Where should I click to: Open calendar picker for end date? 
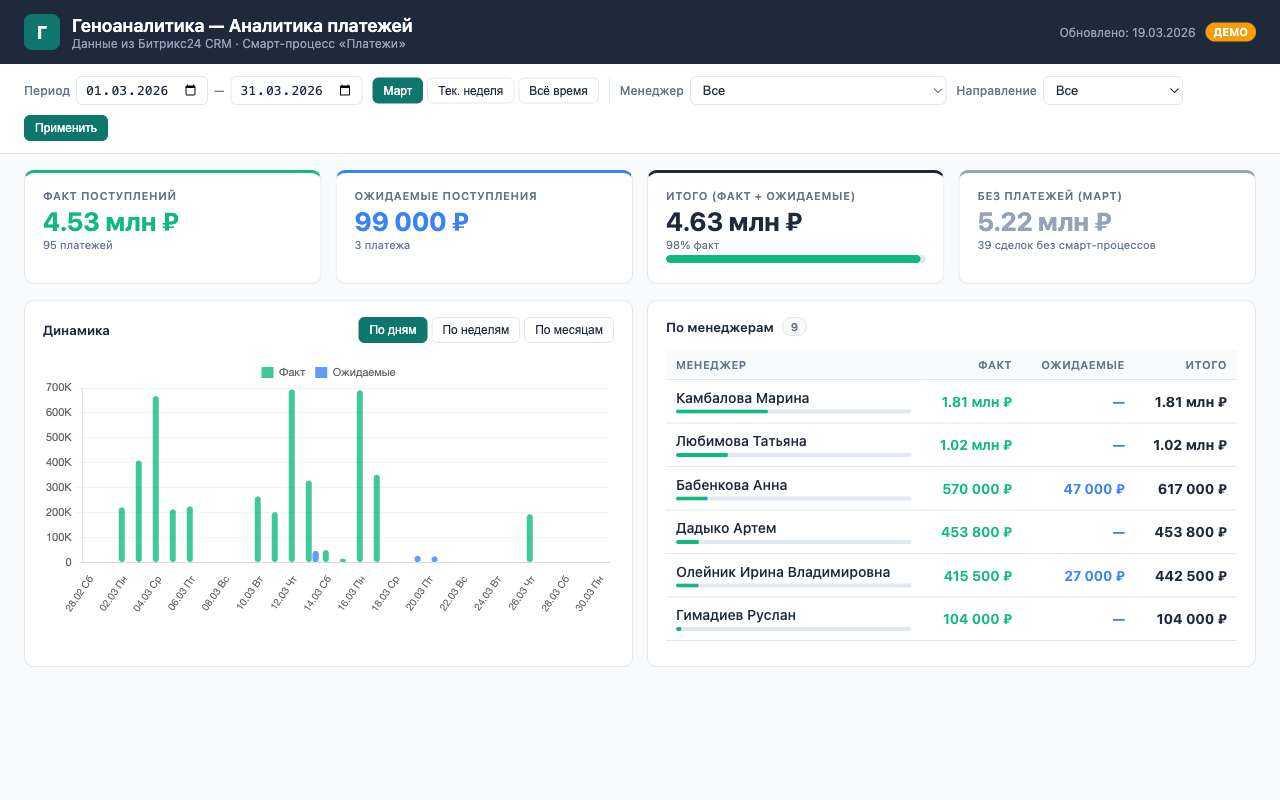(345, 91)
